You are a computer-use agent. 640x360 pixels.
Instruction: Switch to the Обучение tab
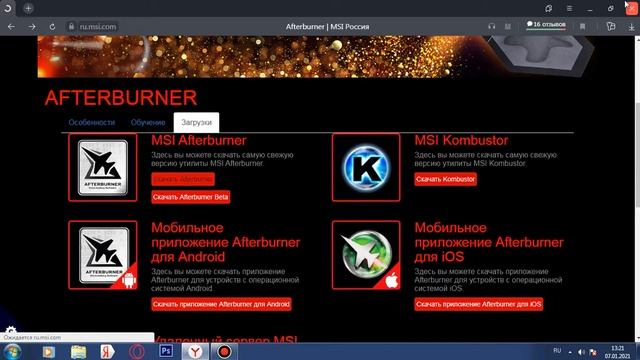(148, 122)
